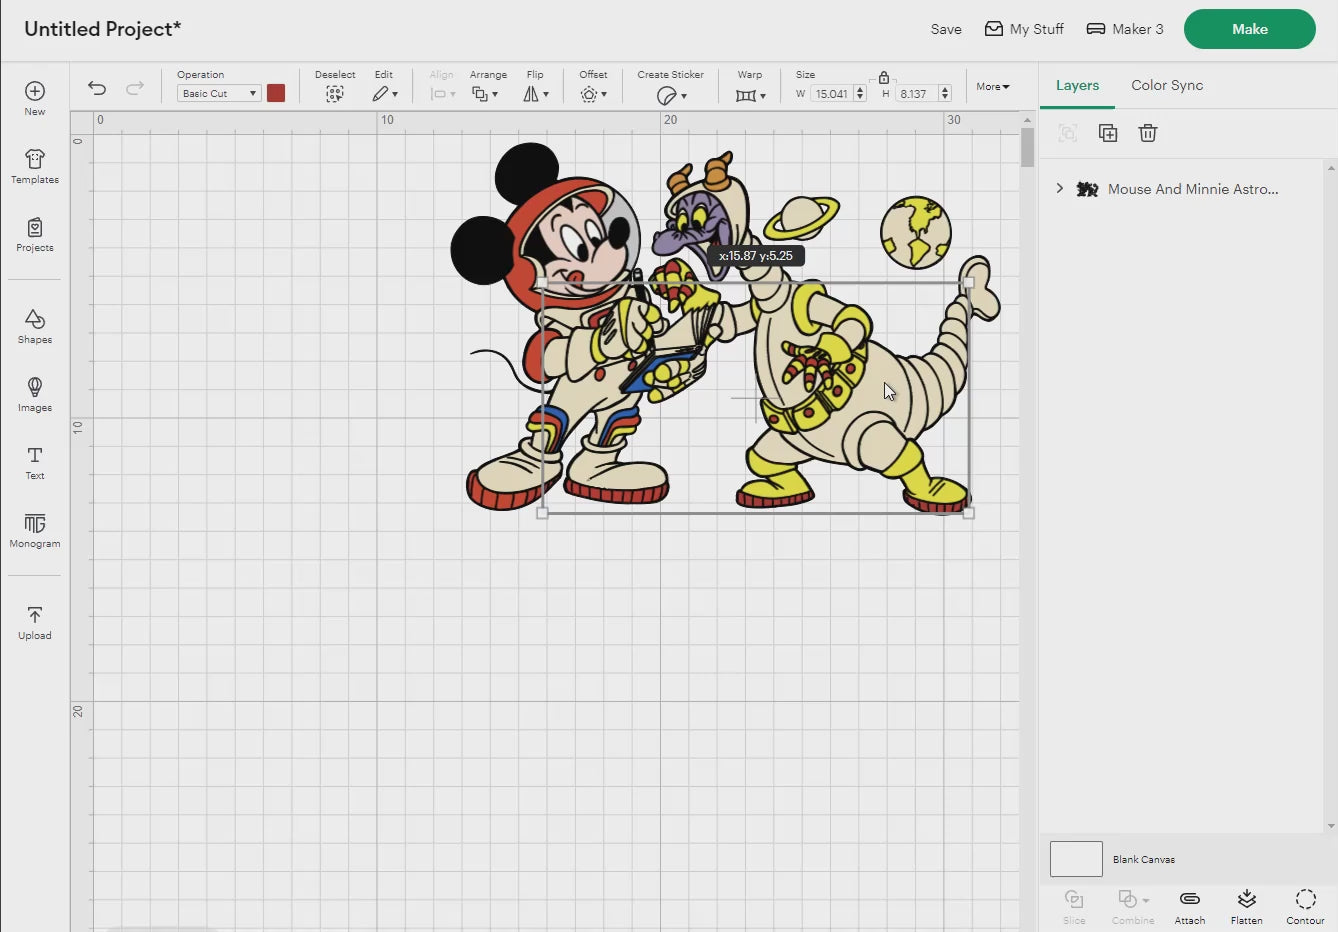
Task: Click the bottom-left selection handle
Action: pos(542,513)
